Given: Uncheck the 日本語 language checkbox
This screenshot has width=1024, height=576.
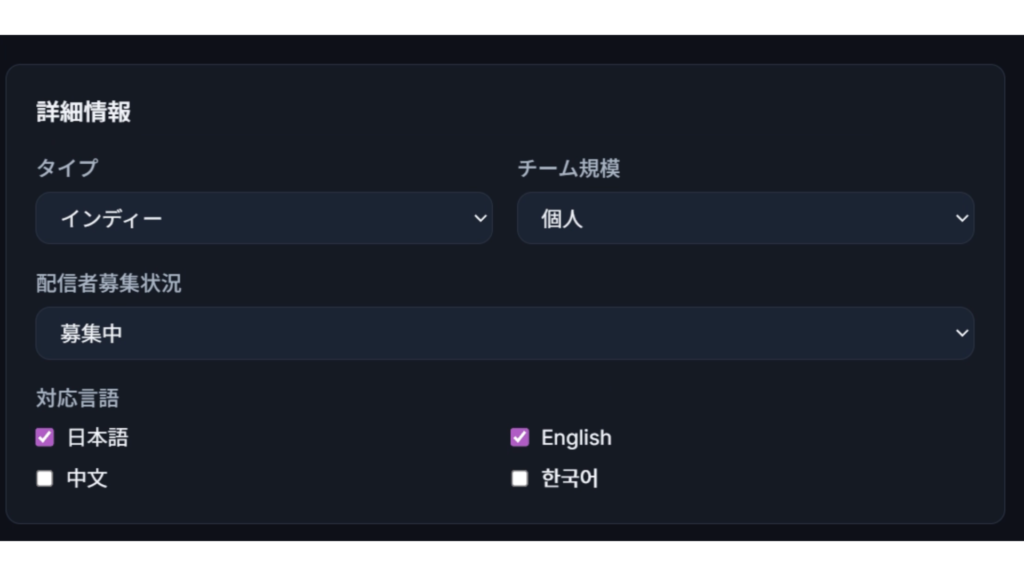Looking at the screenshot, I should click(45, 437).
